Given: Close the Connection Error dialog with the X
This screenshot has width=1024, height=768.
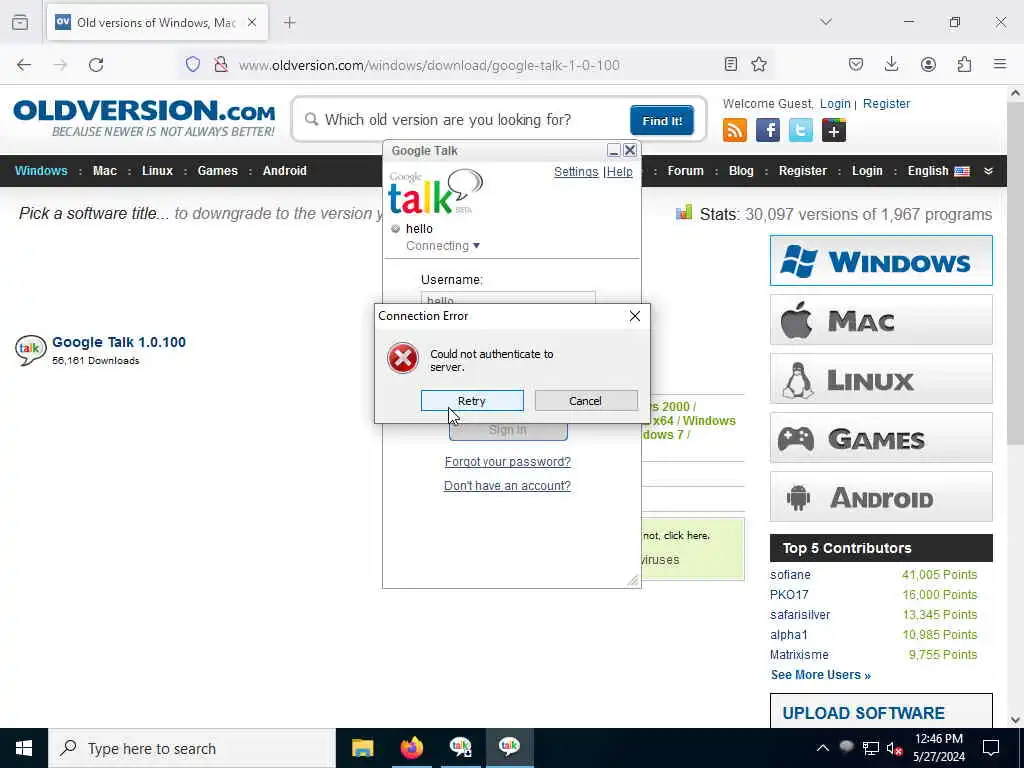Looking at the screenshot, I should (634, 316).
